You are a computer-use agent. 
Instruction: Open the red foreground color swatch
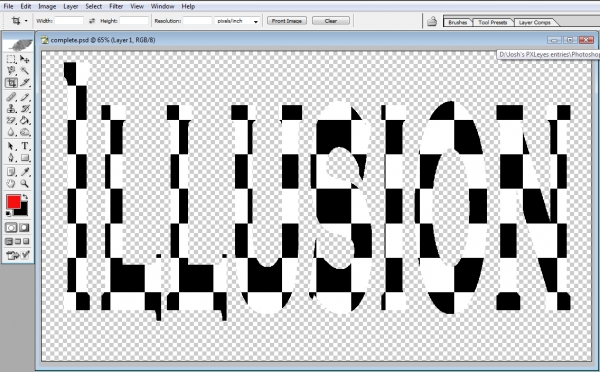click(x=13, y=201)
